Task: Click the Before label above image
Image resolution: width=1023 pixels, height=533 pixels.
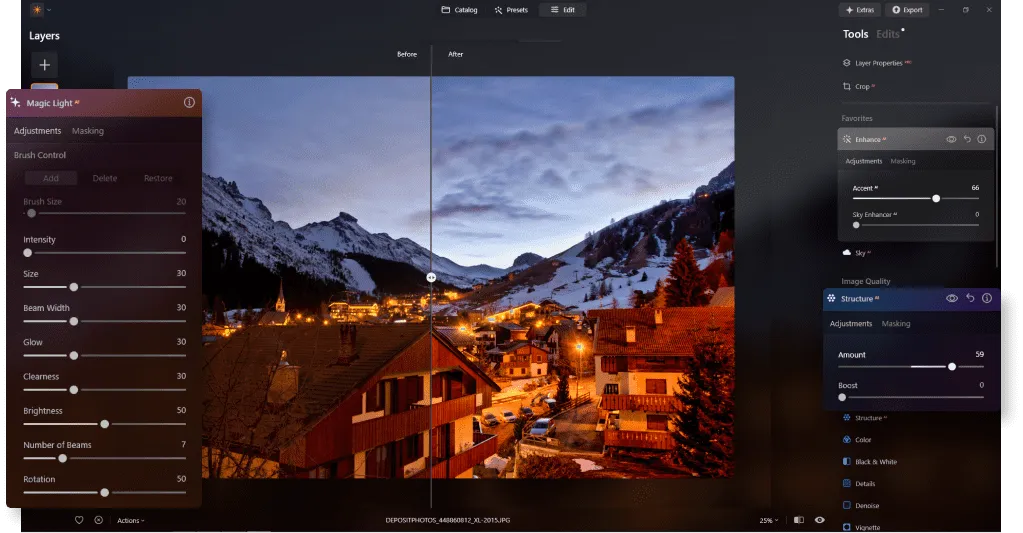Action: 407,54
